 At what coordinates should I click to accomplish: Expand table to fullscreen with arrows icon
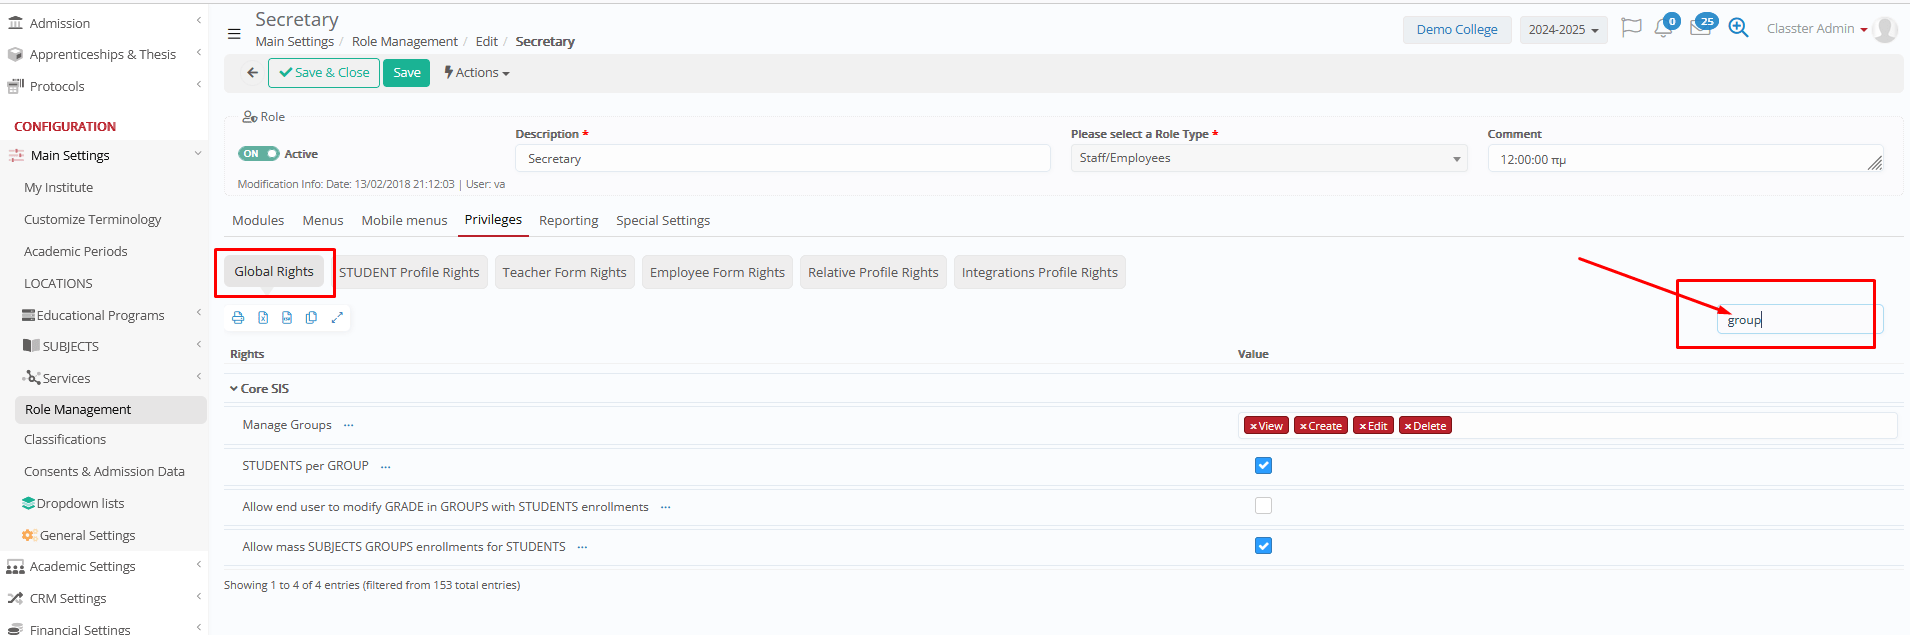coord(337,318)
